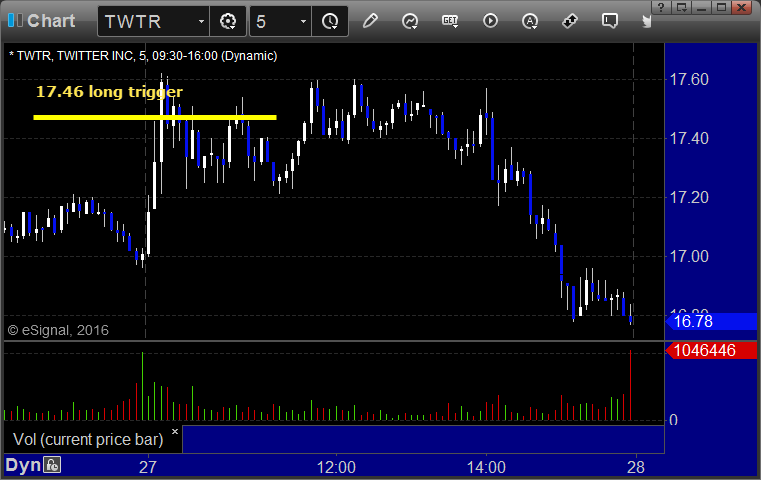
Task: Open the symbol settings gear icon
Action: click(228, 21)
